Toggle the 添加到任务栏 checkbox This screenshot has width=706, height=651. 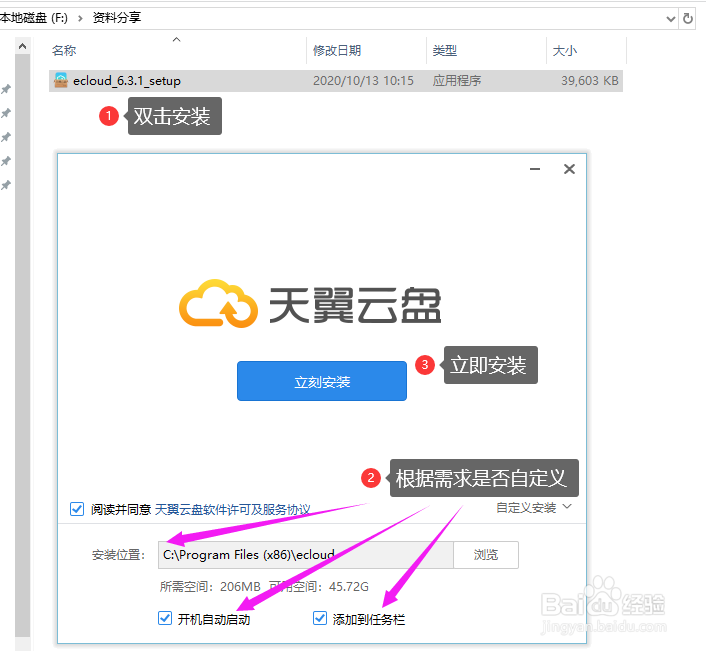click(x=320, y=618)
